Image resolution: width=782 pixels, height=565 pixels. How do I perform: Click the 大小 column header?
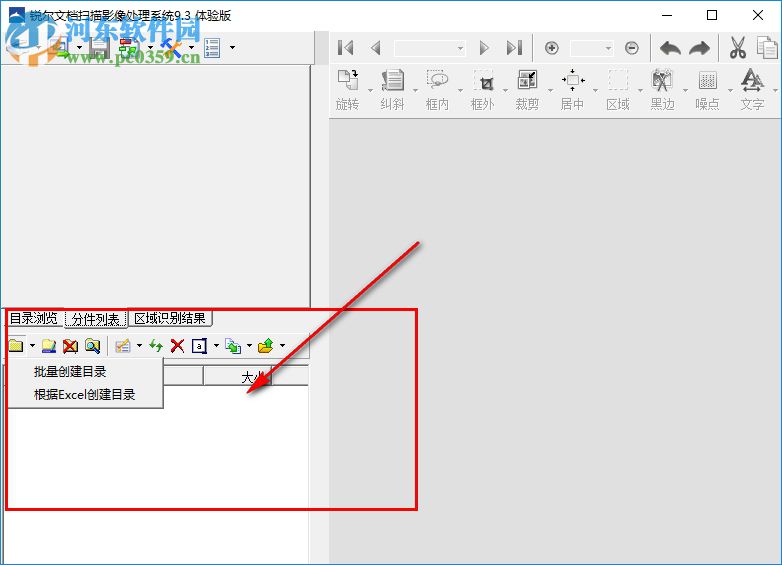point(237,377)
